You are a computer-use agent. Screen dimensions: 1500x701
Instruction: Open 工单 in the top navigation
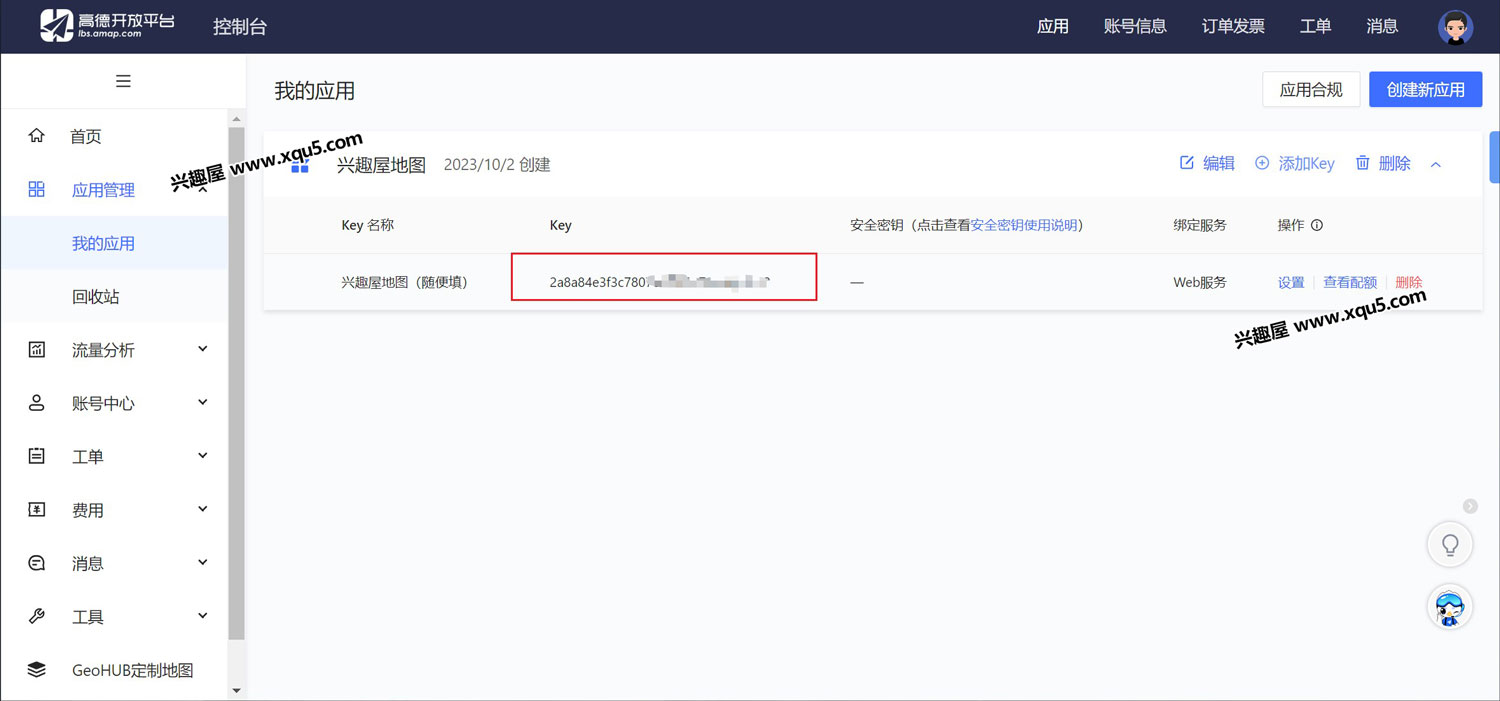(1315, 27)
